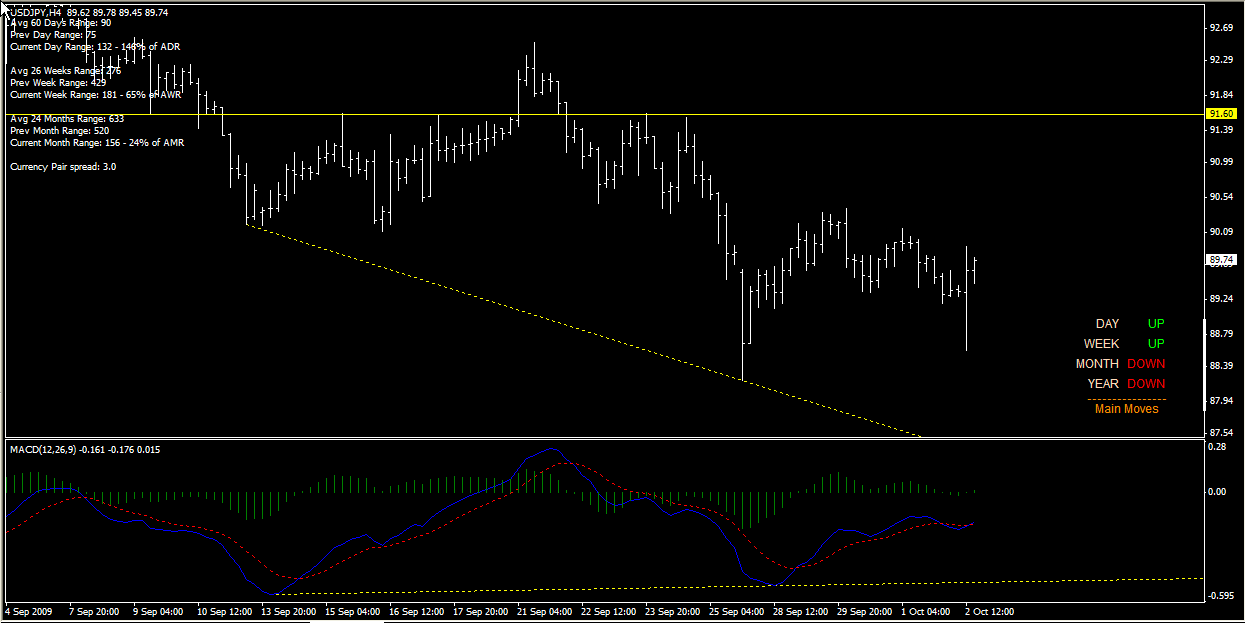Click the 88.39 price scale value

coord(1220,367)
